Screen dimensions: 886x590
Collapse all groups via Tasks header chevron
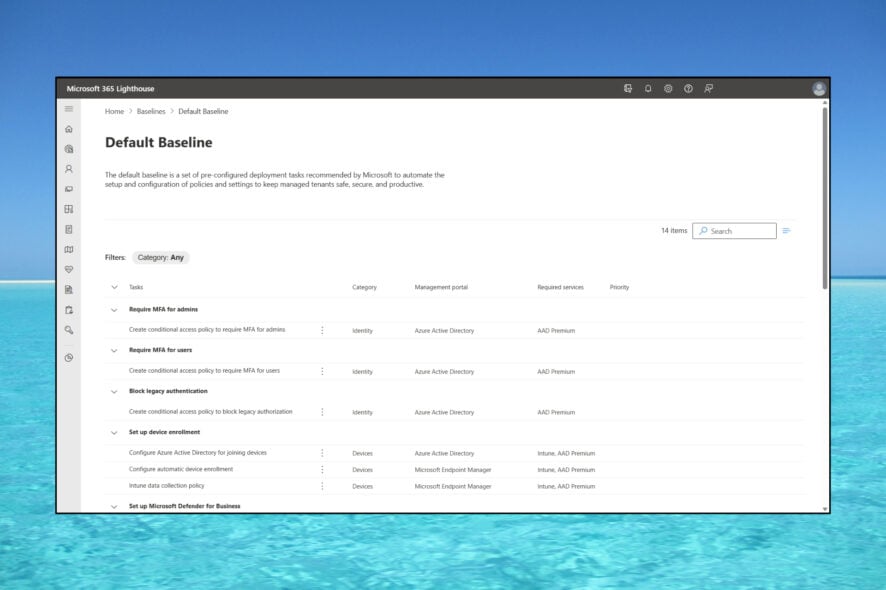[x=114, y=287]
